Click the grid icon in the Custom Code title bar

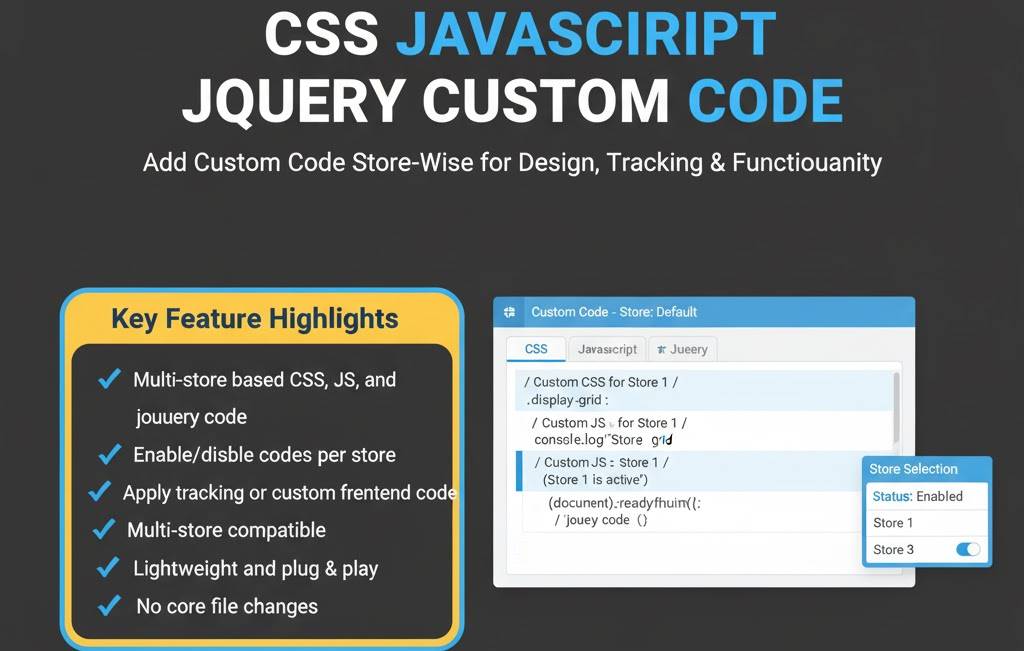click(509, 312)
